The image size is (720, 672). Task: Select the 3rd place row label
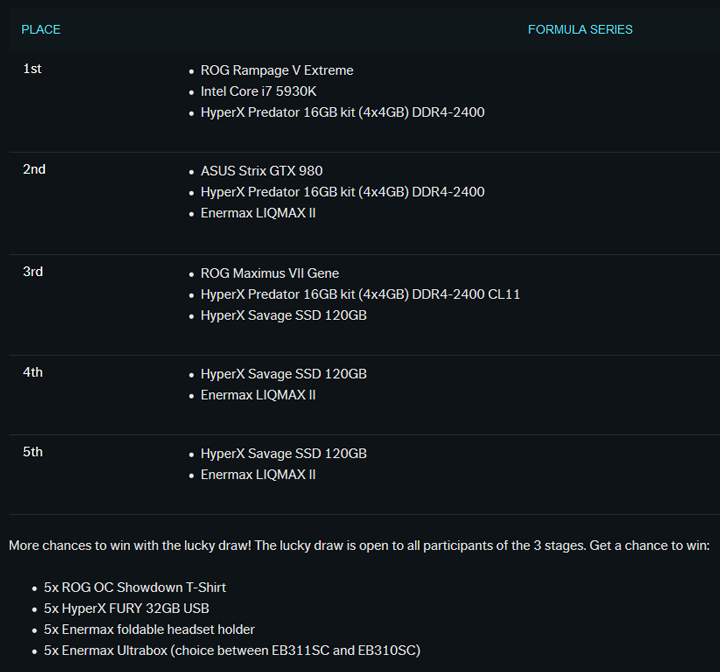(x=33, y=272)
